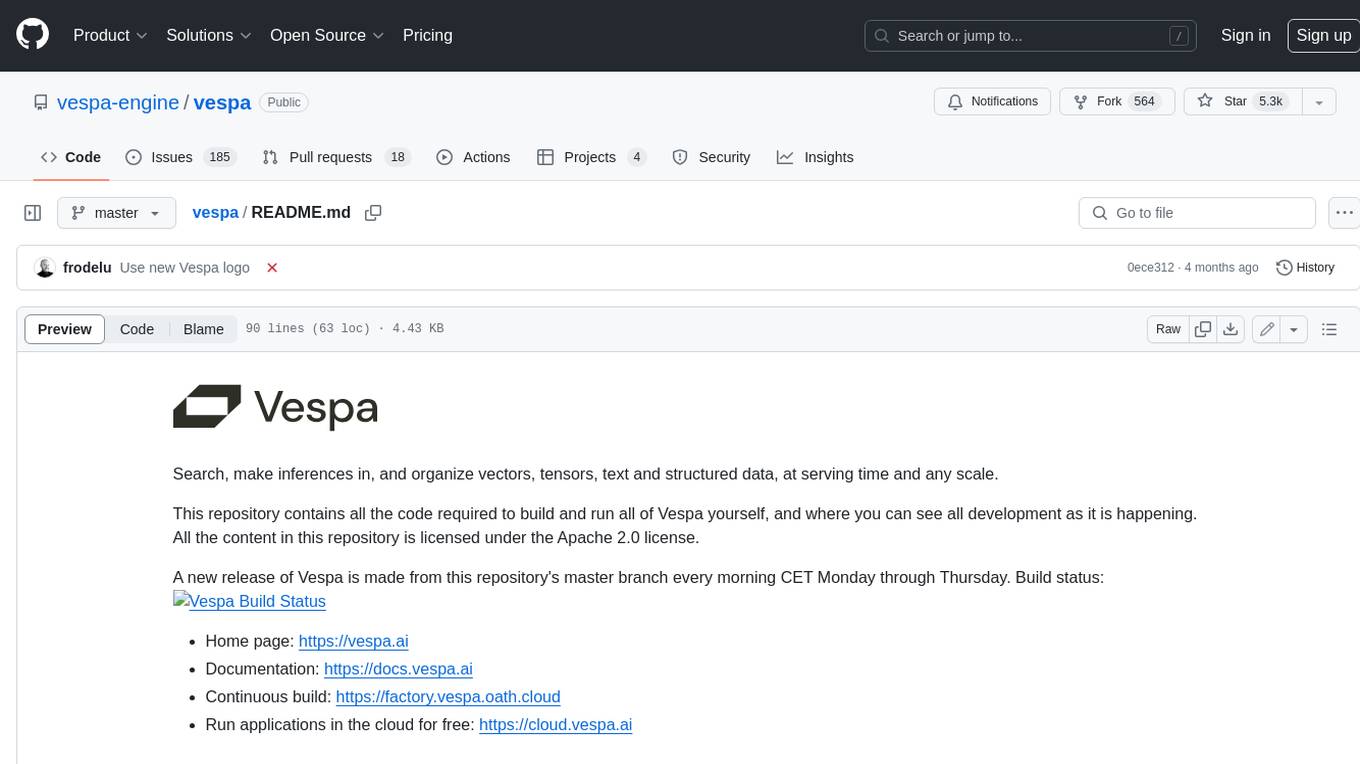The width and height of the screenshot is (1360, 764).
Task: View the file History
Action: (1305, 268)
